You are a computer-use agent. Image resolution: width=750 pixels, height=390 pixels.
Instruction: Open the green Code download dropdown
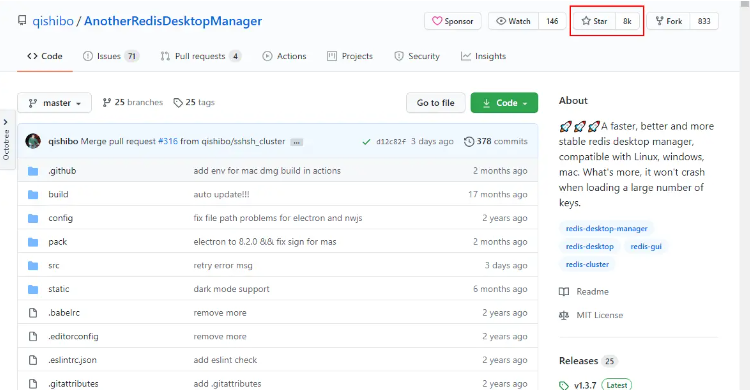504,103
